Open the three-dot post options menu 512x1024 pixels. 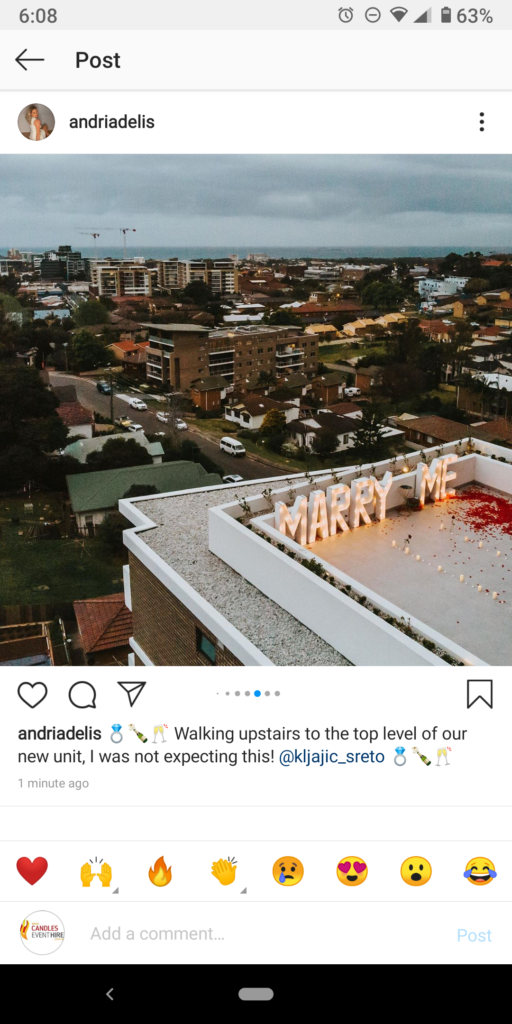click(481, 122)
